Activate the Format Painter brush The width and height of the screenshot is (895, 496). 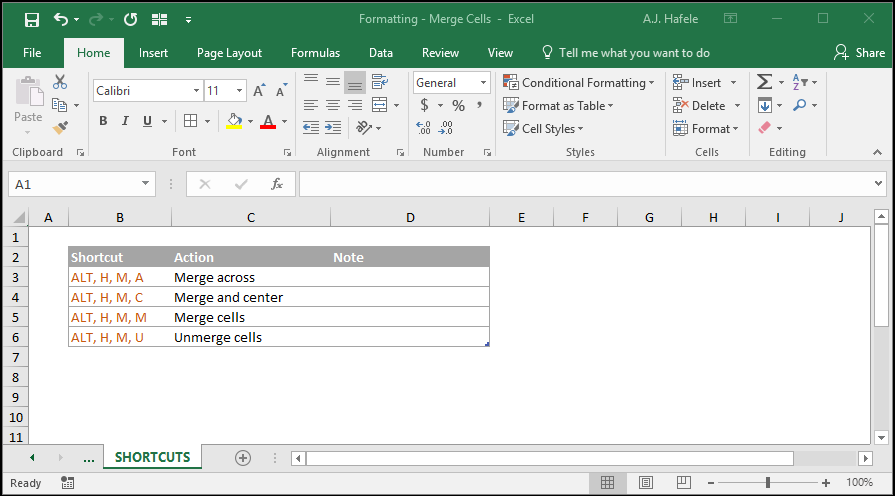pyautogui.click(x=60, y=128)
